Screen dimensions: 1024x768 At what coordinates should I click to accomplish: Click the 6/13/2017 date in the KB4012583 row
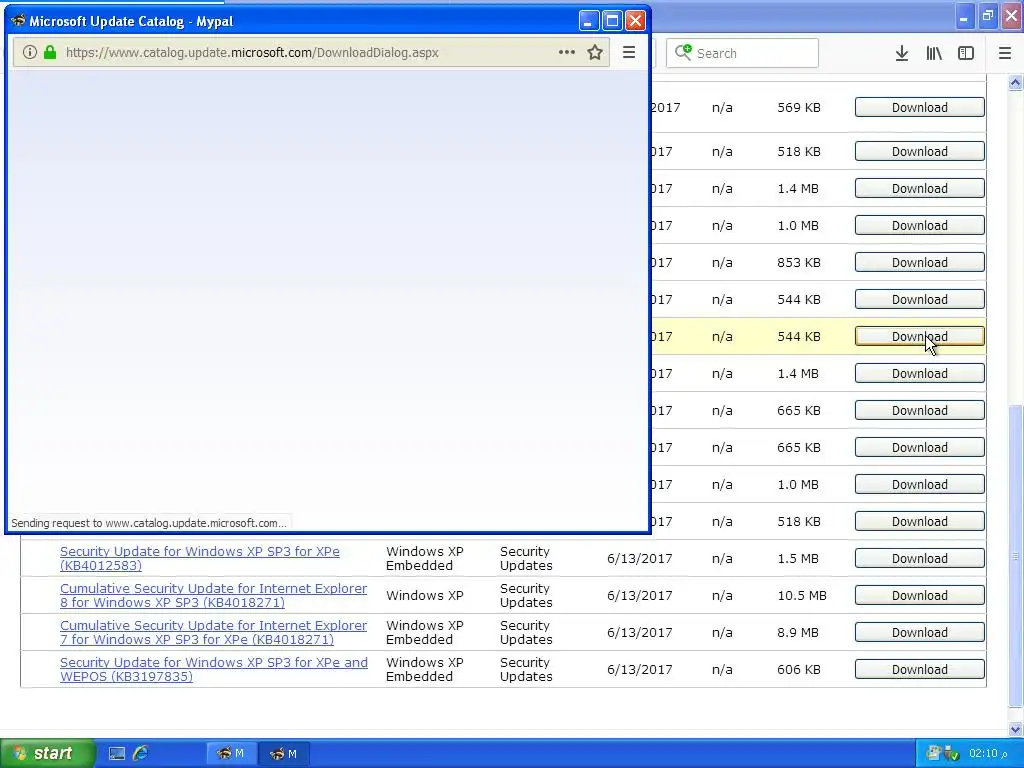click(639, 558)
